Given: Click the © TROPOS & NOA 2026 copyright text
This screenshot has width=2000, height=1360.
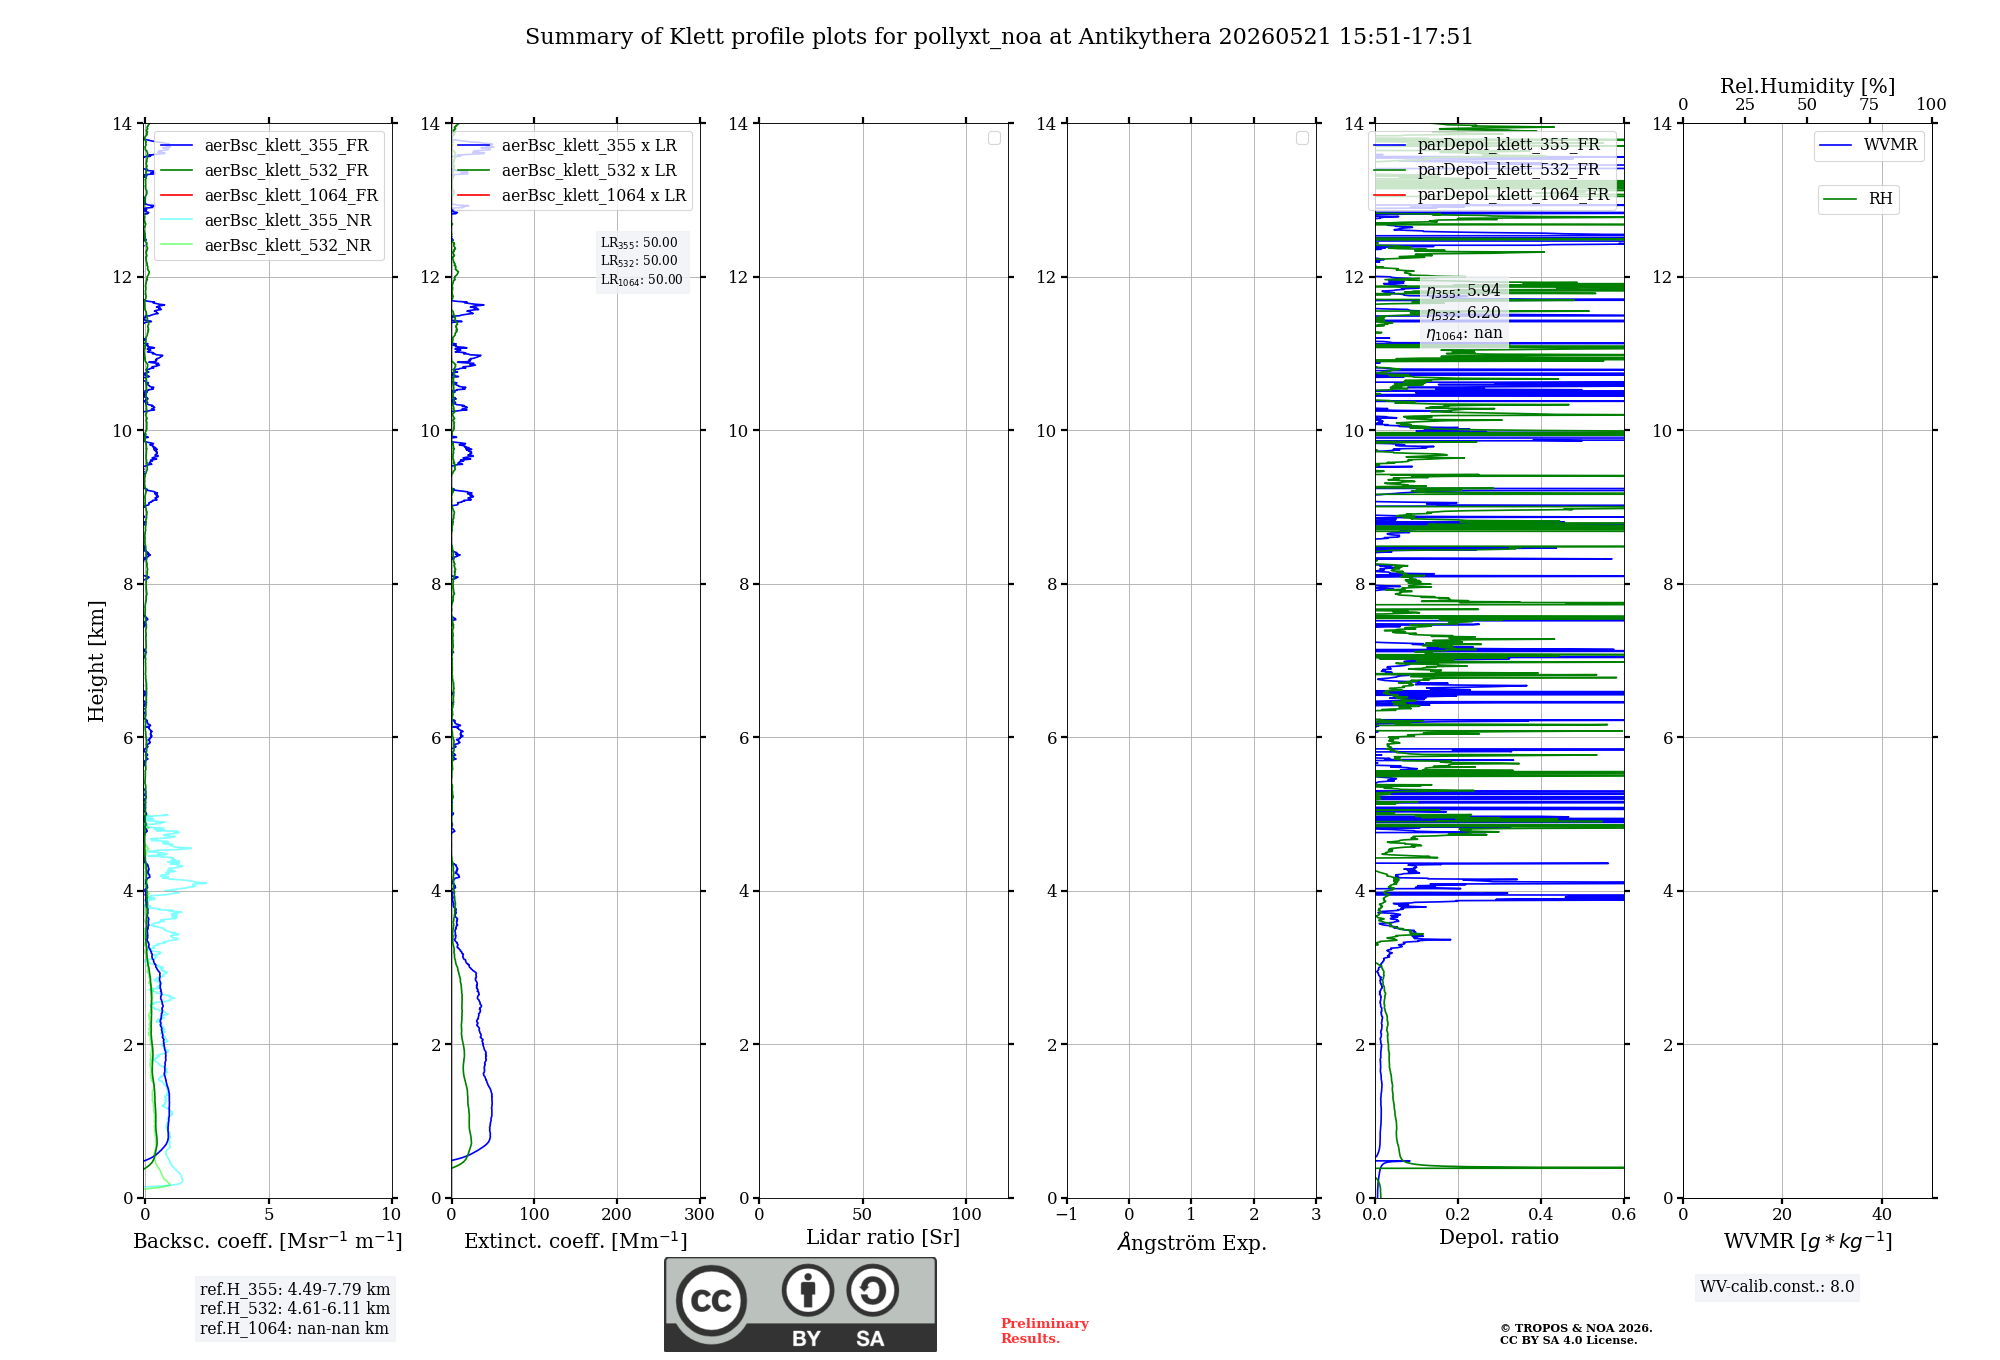Looking at the screenshot, I should pos(1576,1329).
